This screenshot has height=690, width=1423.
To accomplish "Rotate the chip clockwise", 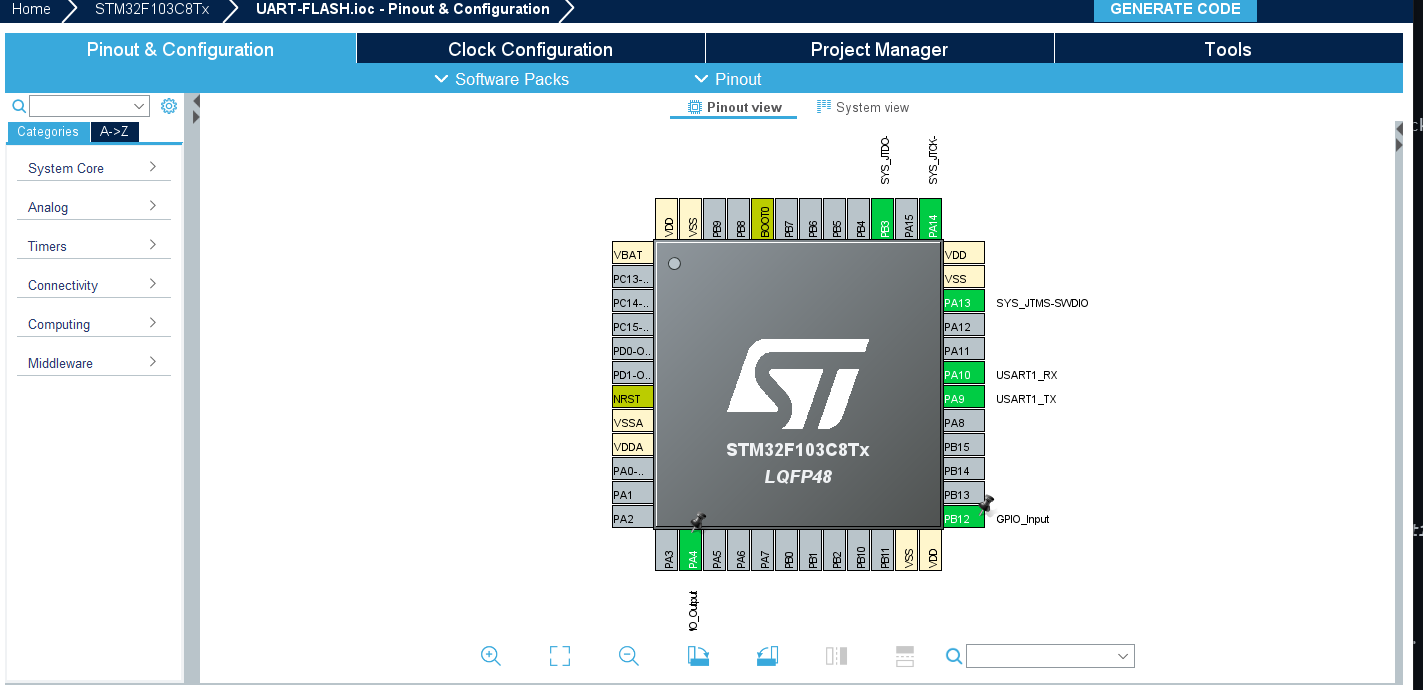I will point(697,656).
